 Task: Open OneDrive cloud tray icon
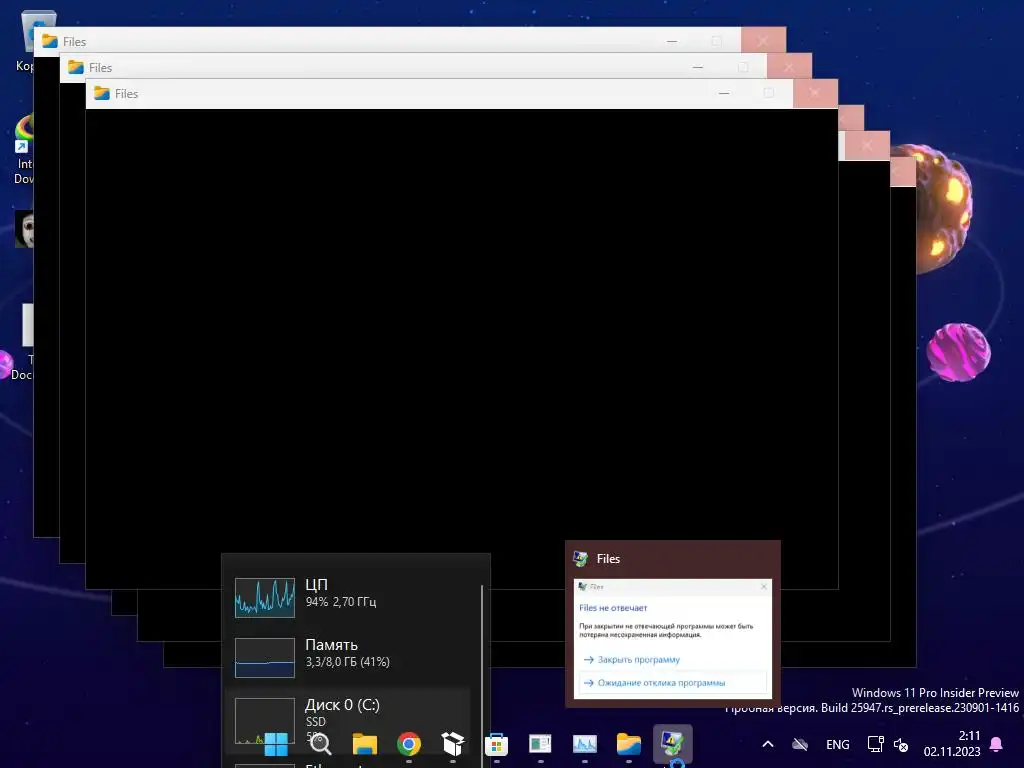[x=800, y=744]
